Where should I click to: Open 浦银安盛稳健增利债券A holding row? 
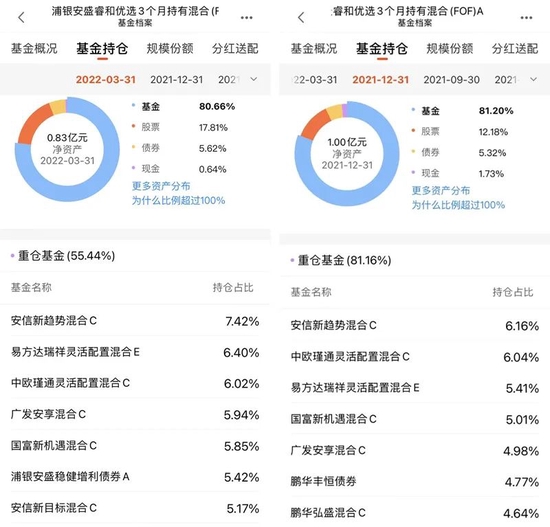pos(135,476)
